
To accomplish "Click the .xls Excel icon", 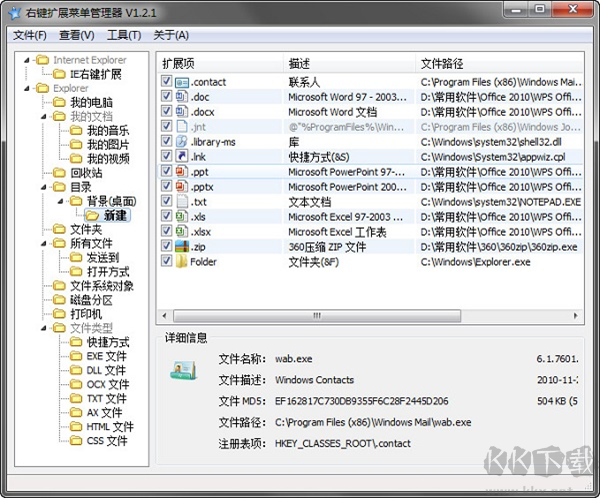I will 181,217.
